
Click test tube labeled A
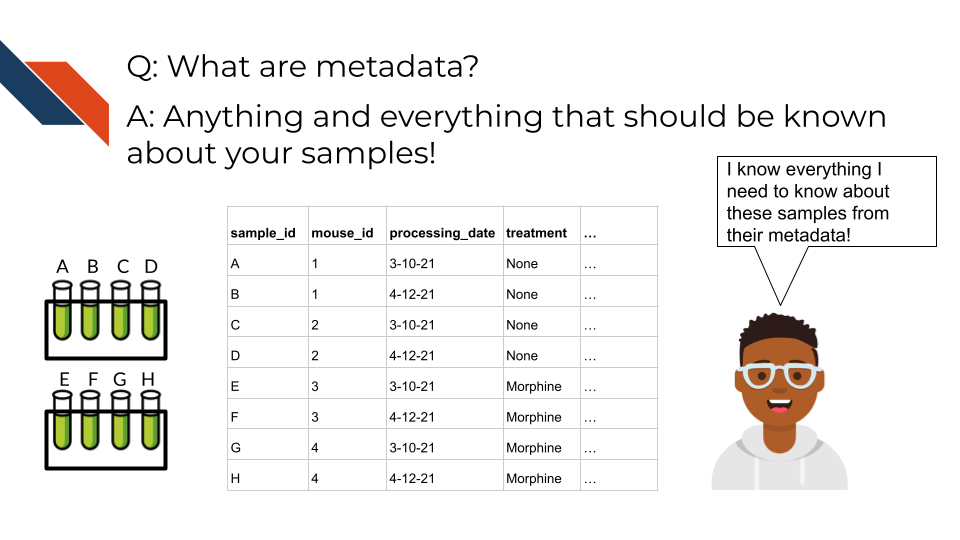pos(61,310)
